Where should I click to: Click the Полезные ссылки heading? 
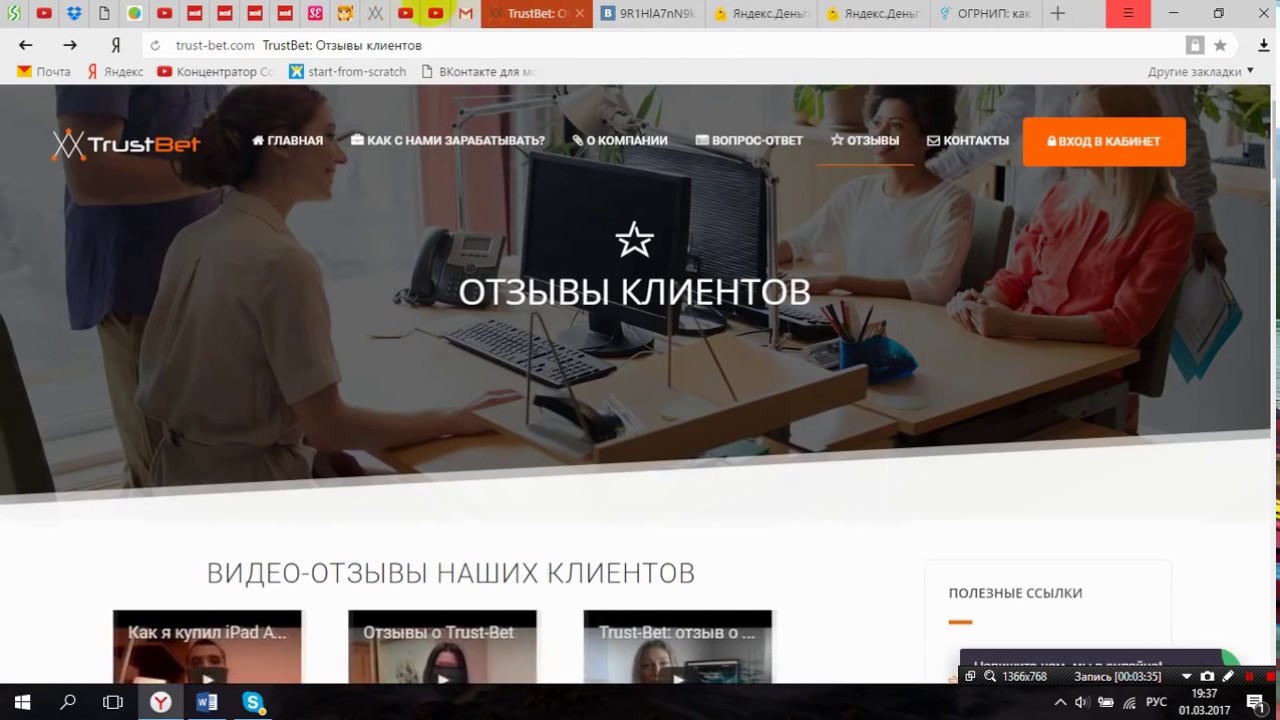[x=1015, y=593]
